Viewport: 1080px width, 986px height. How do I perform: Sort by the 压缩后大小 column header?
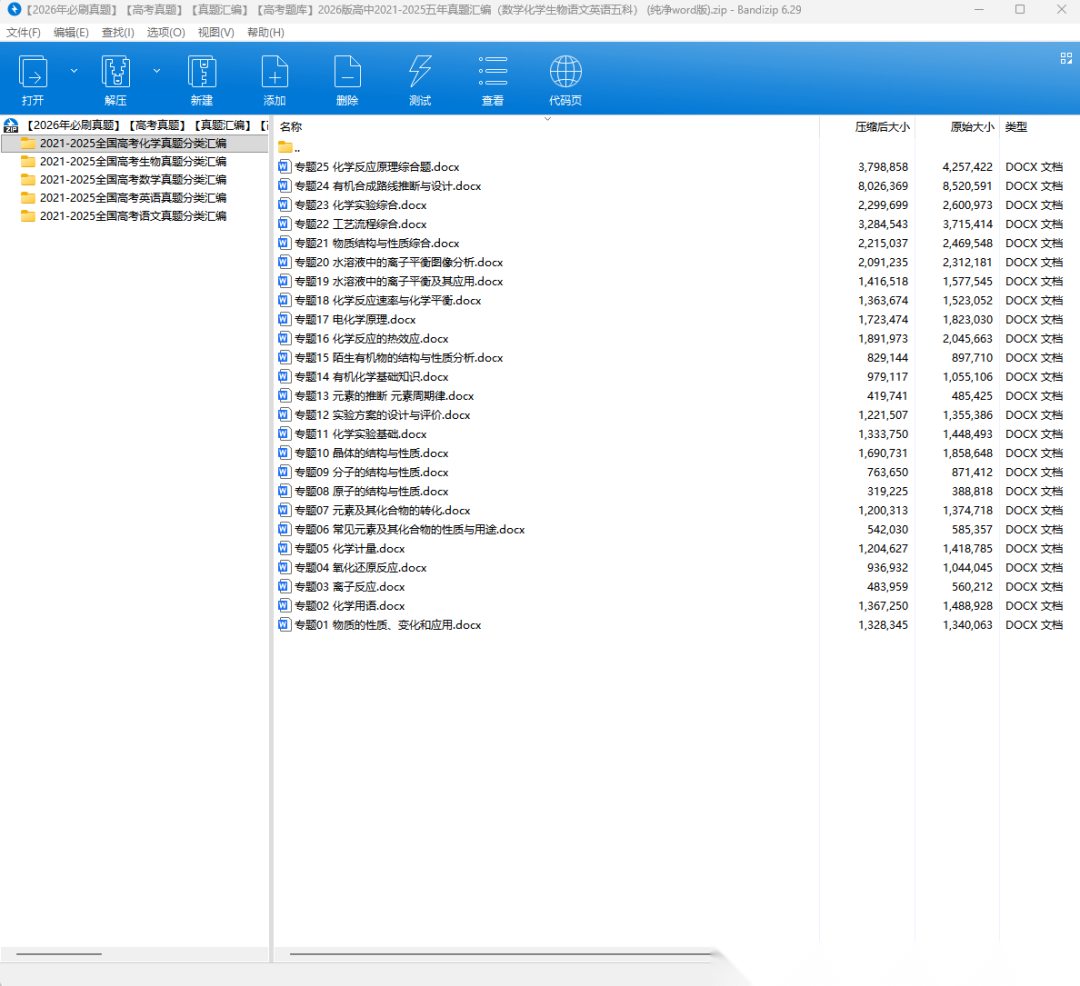(x=881, y=127)
